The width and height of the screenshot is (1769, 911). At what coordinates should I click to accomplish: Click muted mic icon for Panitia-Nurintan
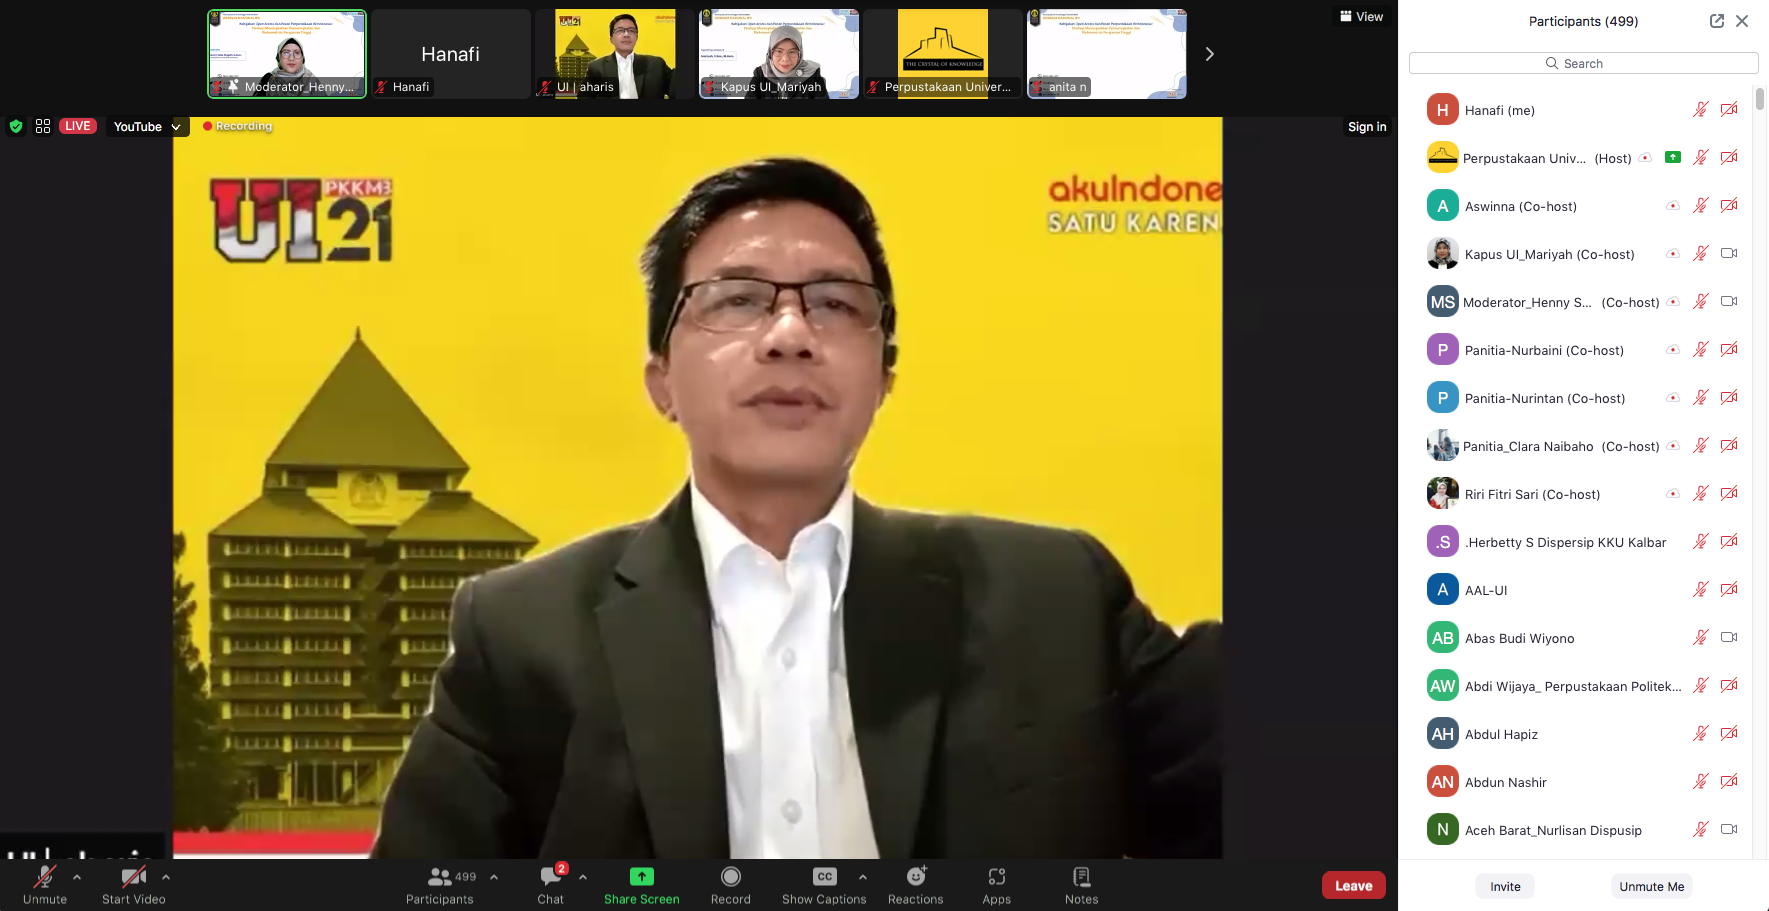[x=1700, y=398]
